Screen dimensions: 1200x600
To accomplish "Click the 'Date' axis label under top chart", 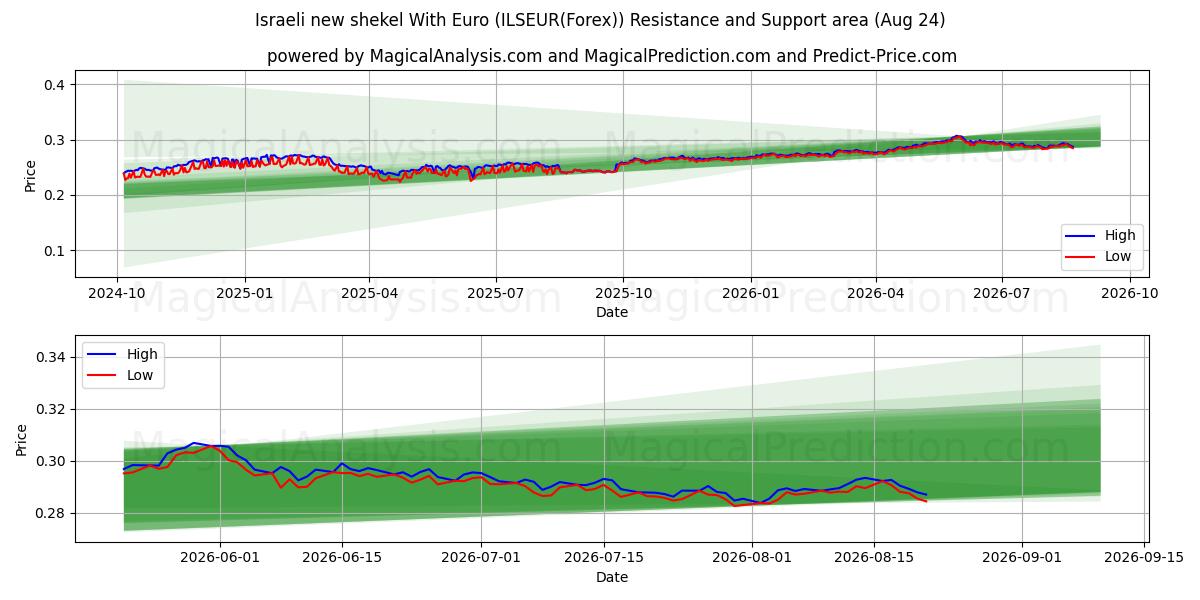I will [x=612, y=312].
